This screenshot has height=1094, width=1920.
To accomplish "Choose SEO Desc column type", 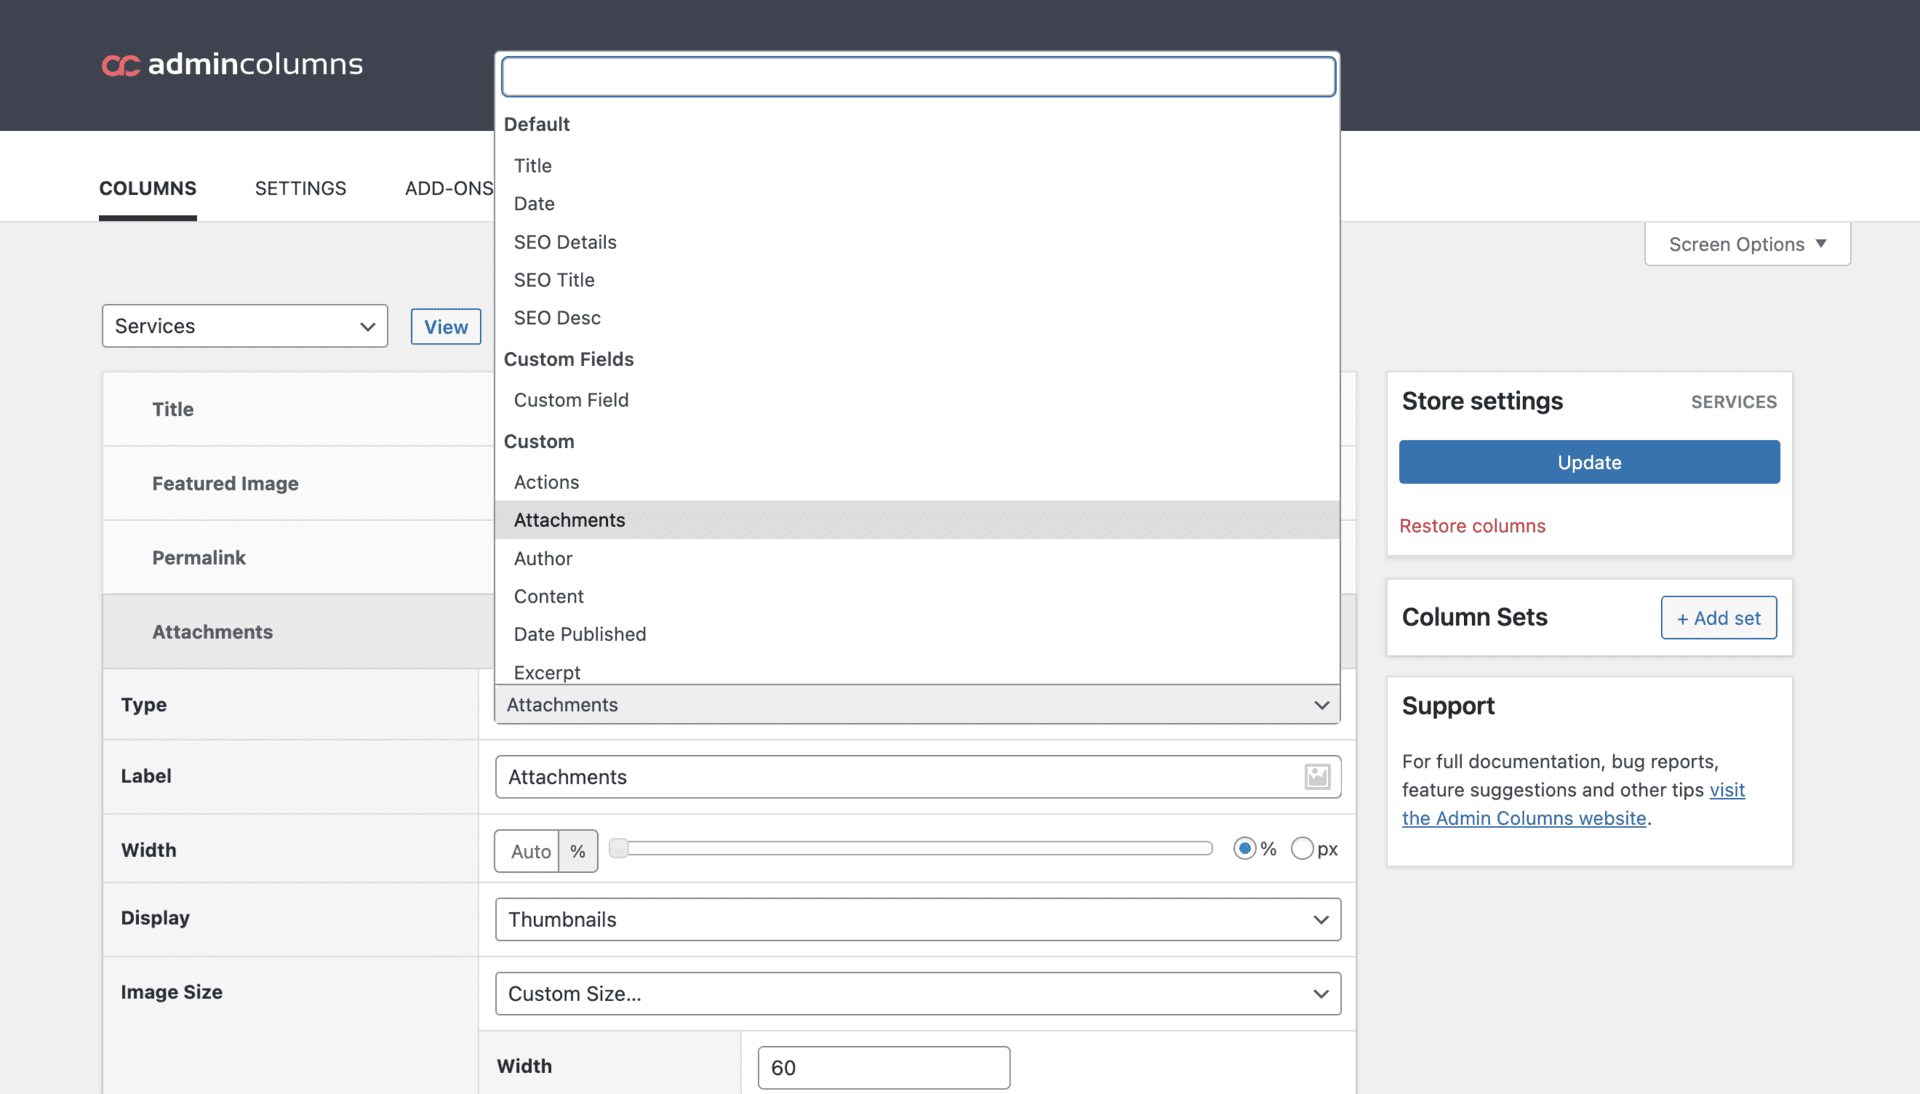I will tap(917, 318).
